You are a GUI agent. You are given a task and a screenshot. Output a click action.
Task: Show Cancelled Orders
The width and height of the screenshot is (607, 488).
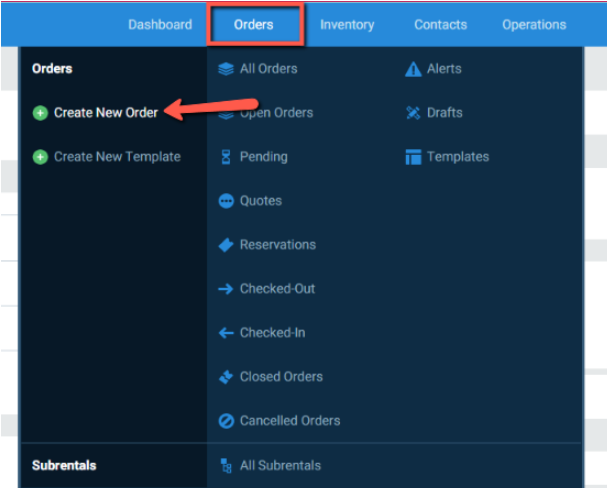click(x=290, y=421)
